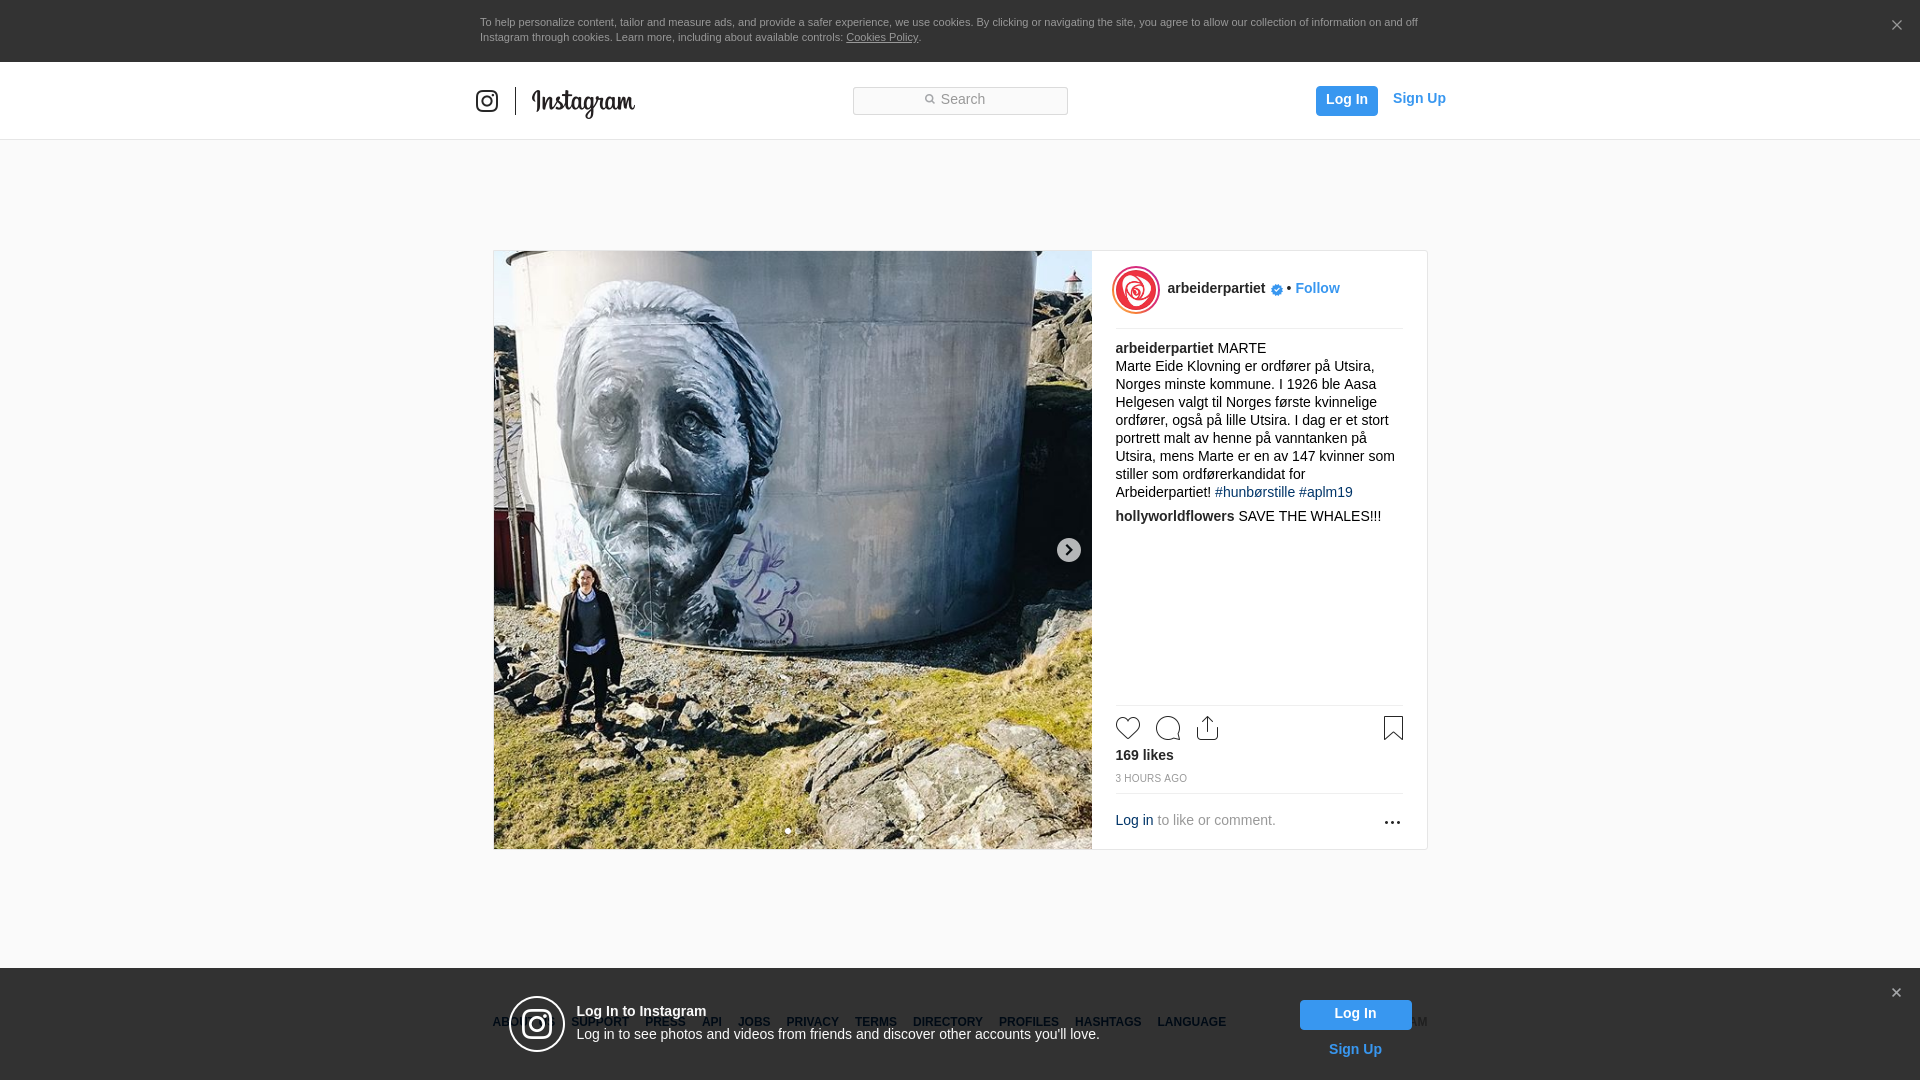
Task: View the 169 likes list
Action: [1145, 755]
